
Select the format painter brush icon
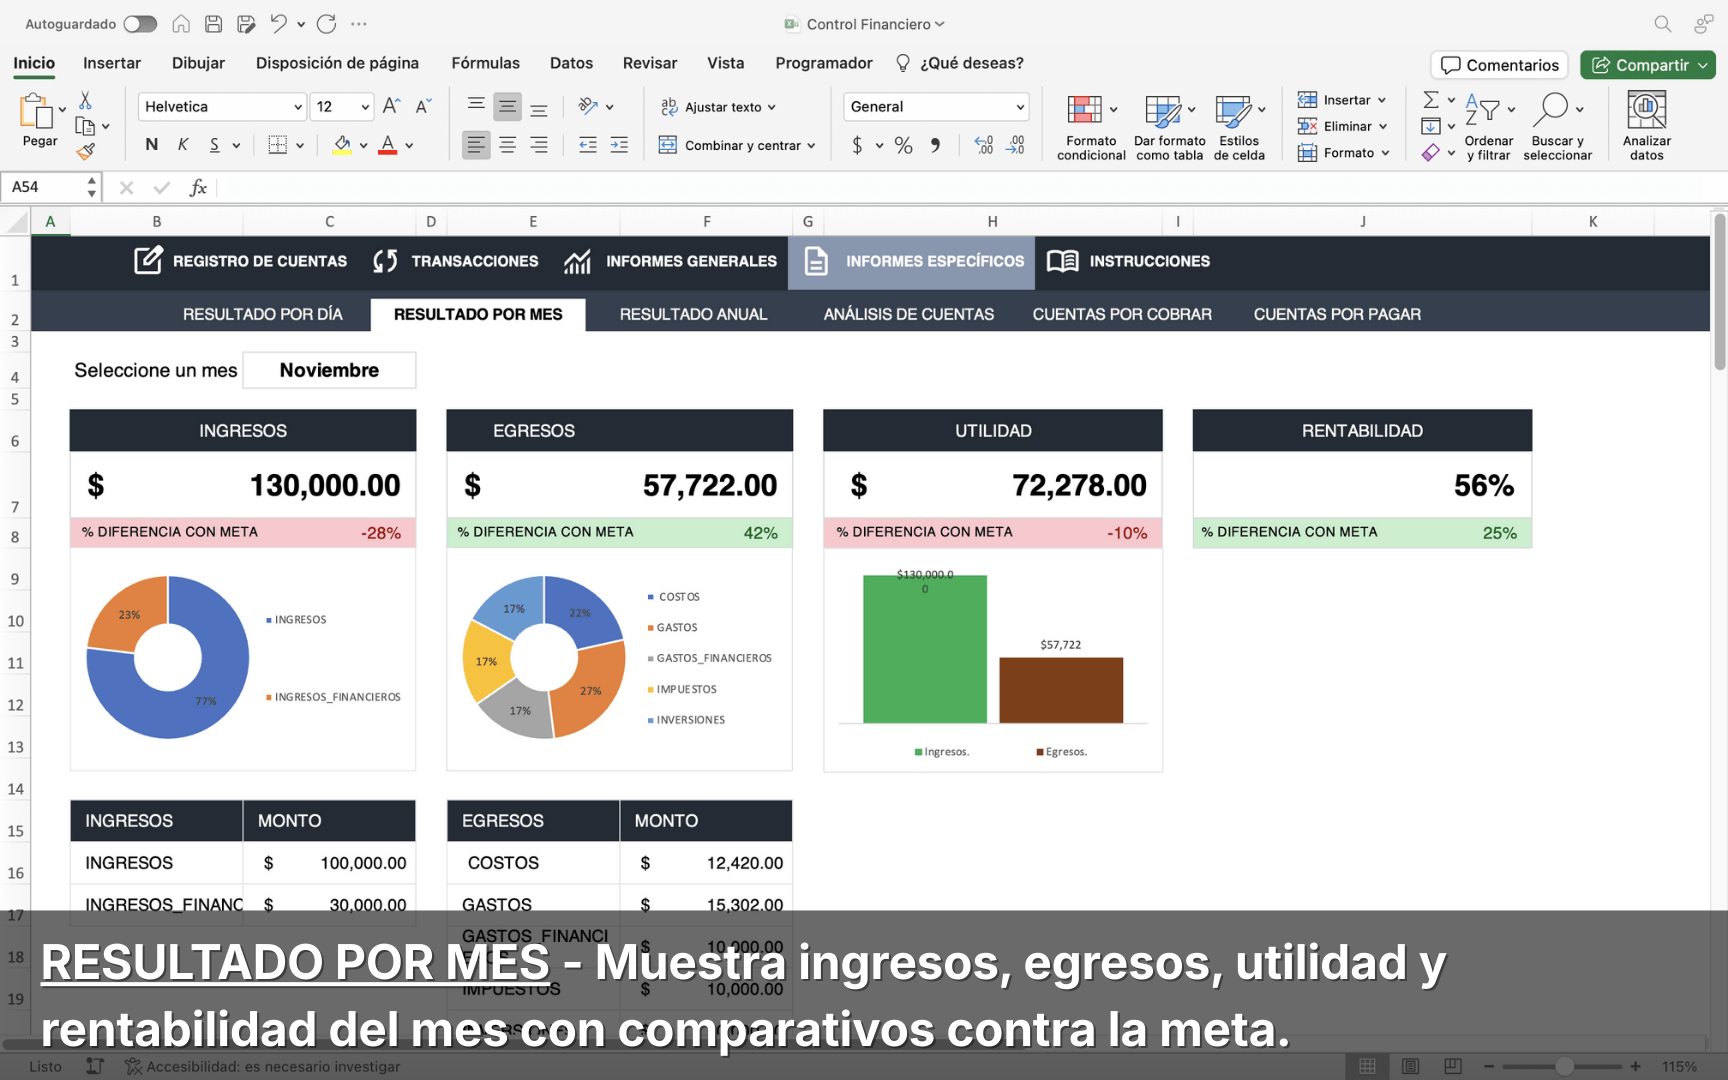(86, 152)
